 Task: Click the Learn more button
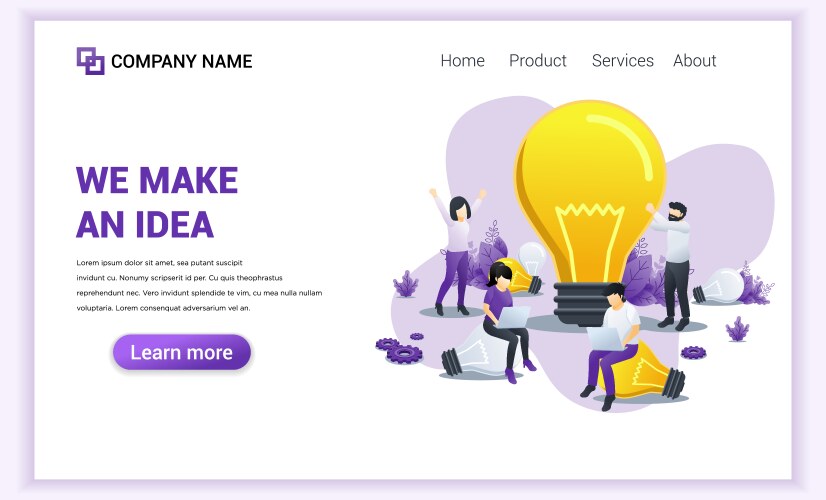pyautogui.click(x=182, y=352)
